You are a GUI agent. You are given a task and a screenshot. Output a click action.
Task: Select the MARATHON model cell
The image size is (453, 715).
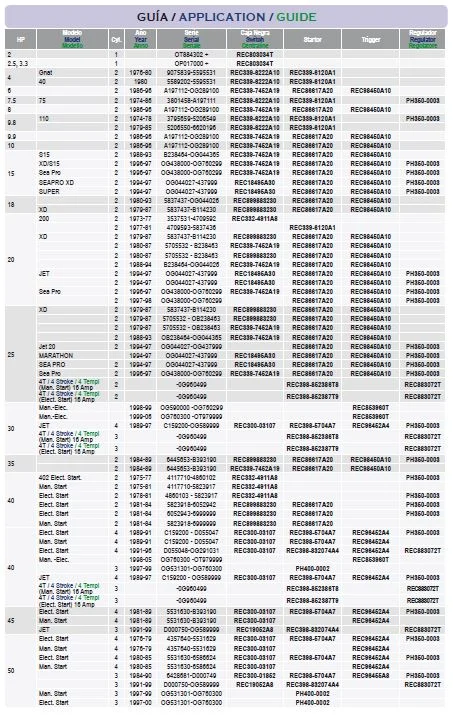pos(73,355)
